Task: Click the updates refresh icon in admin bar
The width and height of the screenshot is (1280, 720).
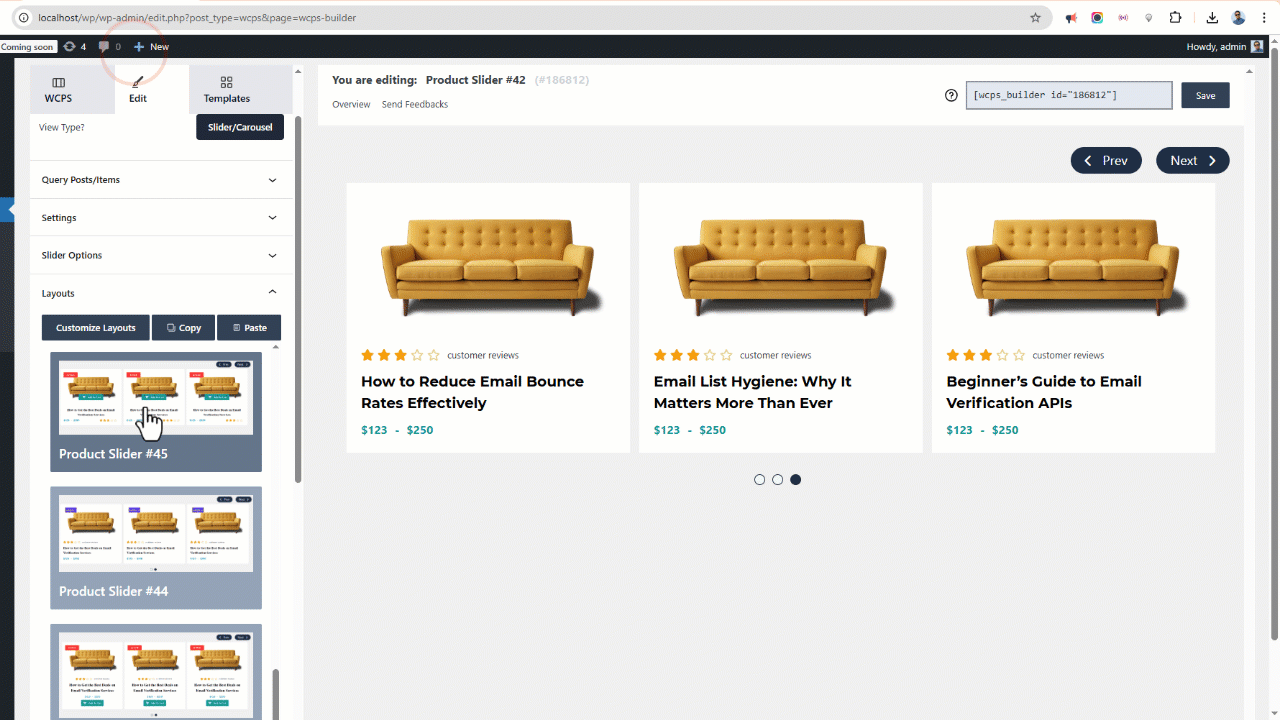Action: [69, 47]
